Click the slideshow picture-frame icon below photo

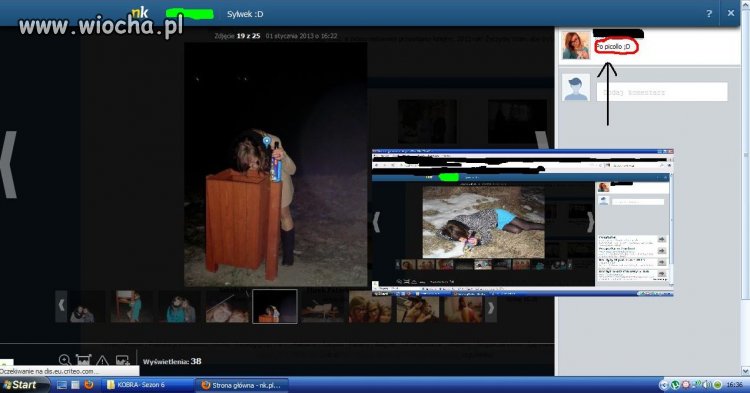pyautogui.click(x=84, y=360)
